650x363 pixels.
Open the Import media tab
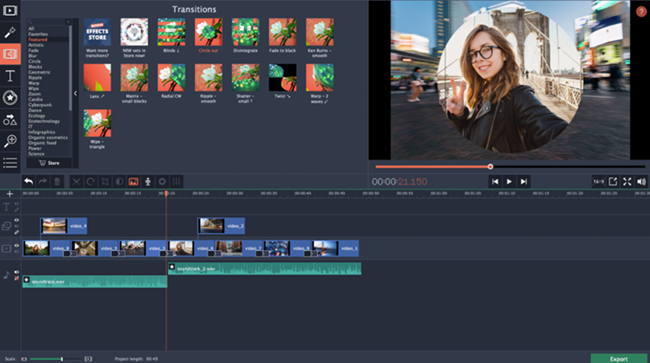[x=10, y=10]
